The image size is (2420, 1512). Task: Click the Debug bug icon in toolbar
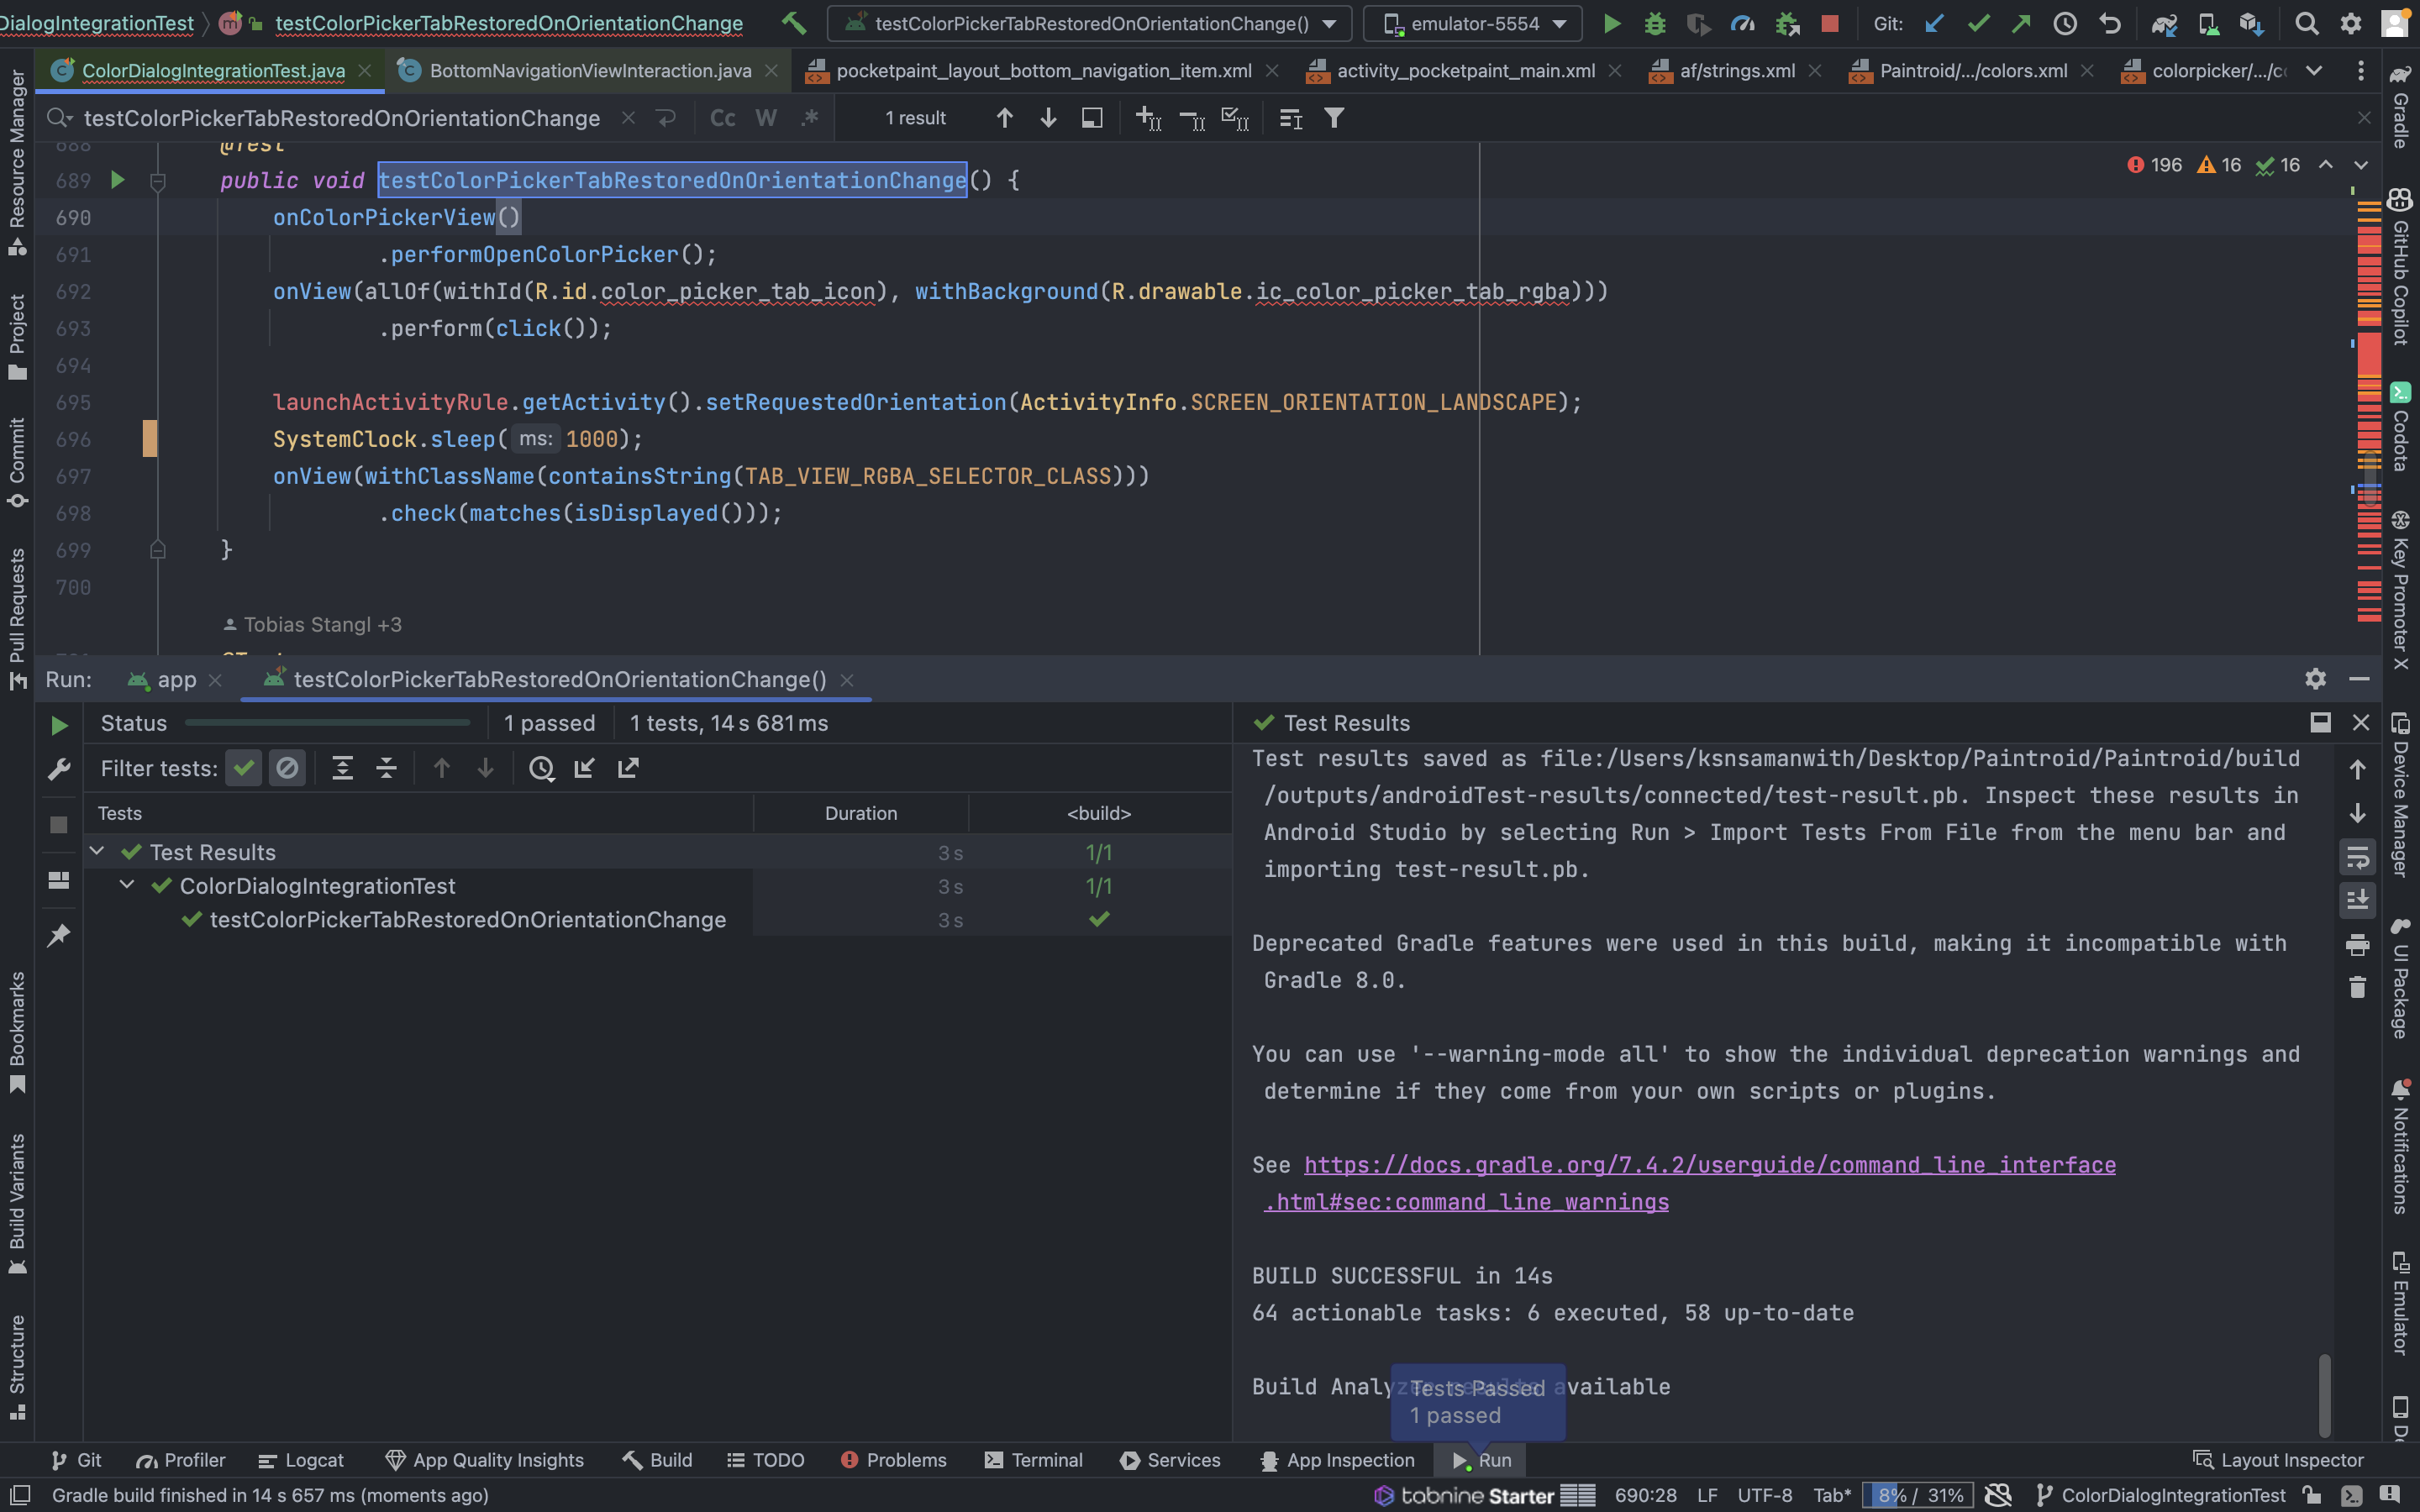(1655, 23)
